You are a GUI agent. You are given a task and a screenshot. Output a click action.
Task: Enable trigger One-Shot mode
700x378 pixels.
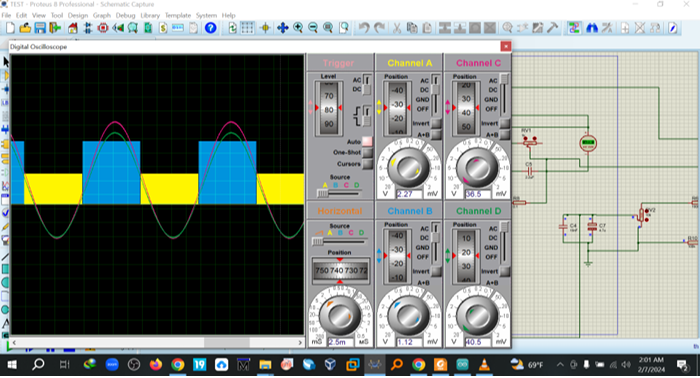coord(367,153)
